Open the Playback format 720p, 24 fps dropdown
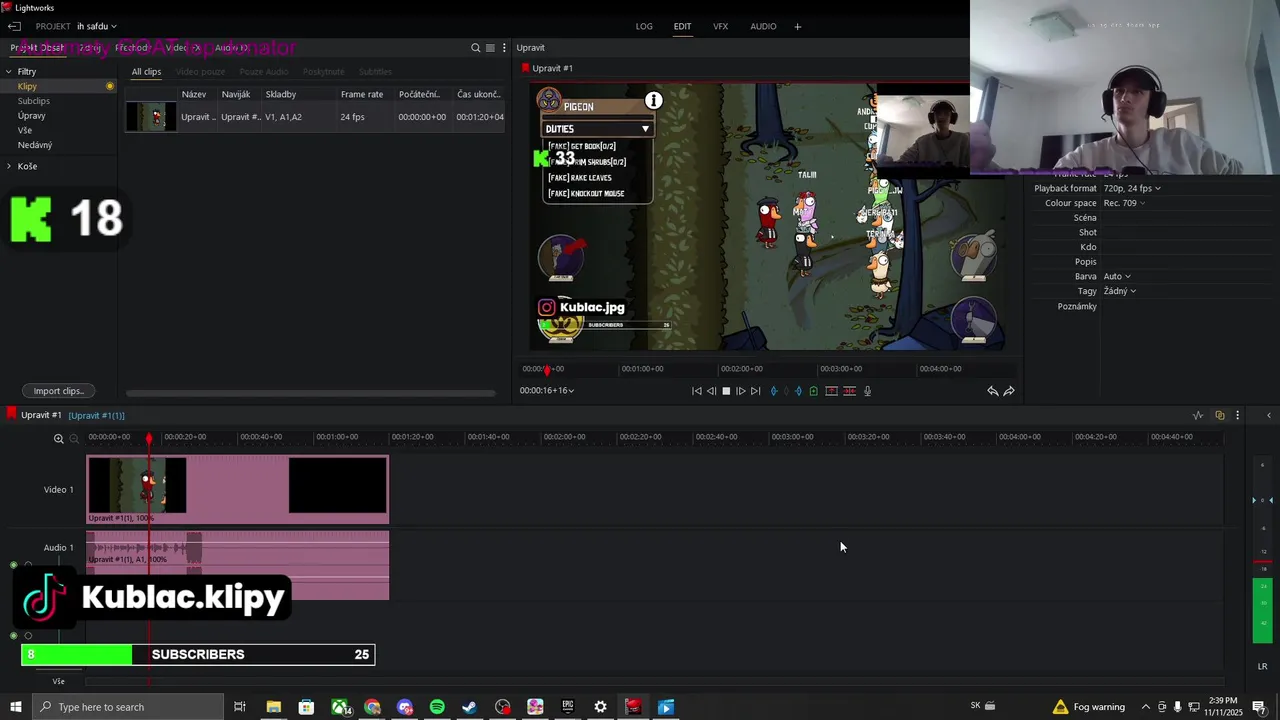Image resolution: width=1280 pixels, height=720 pixels. pos(1132,188)
